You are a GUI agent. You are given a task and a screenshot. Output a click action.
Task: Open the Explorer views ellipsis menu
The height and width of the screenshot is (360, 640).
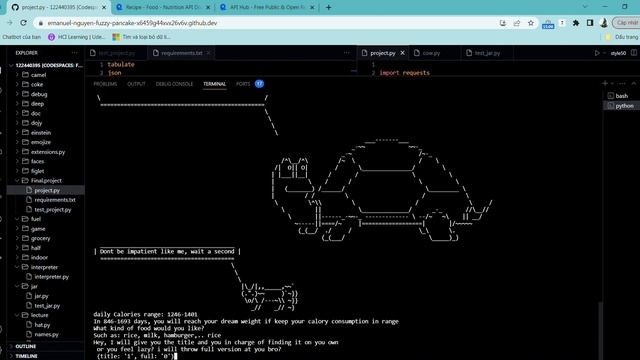point(74,53)
